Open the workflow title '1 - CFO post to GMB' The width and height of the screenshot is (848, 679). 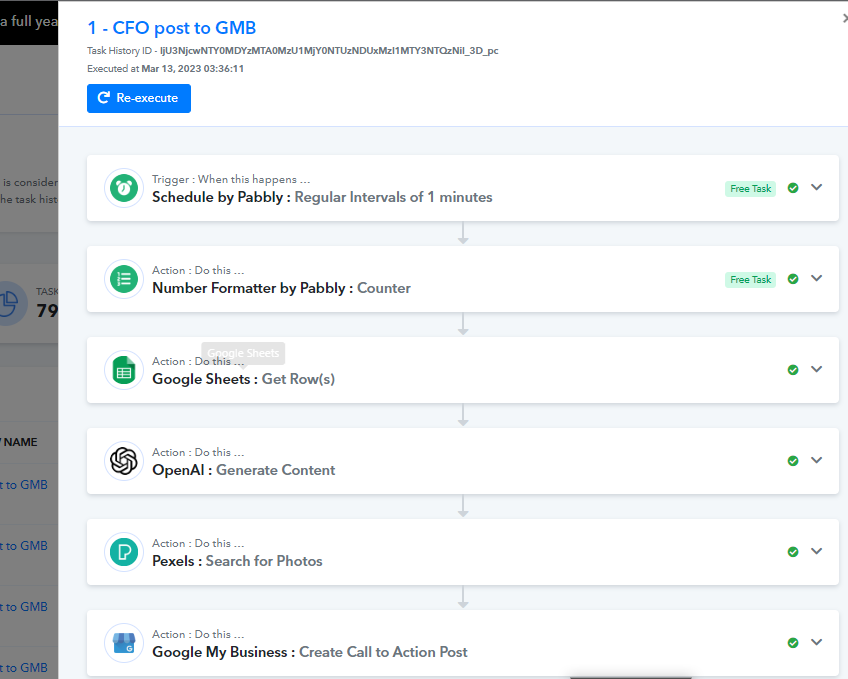171,28
